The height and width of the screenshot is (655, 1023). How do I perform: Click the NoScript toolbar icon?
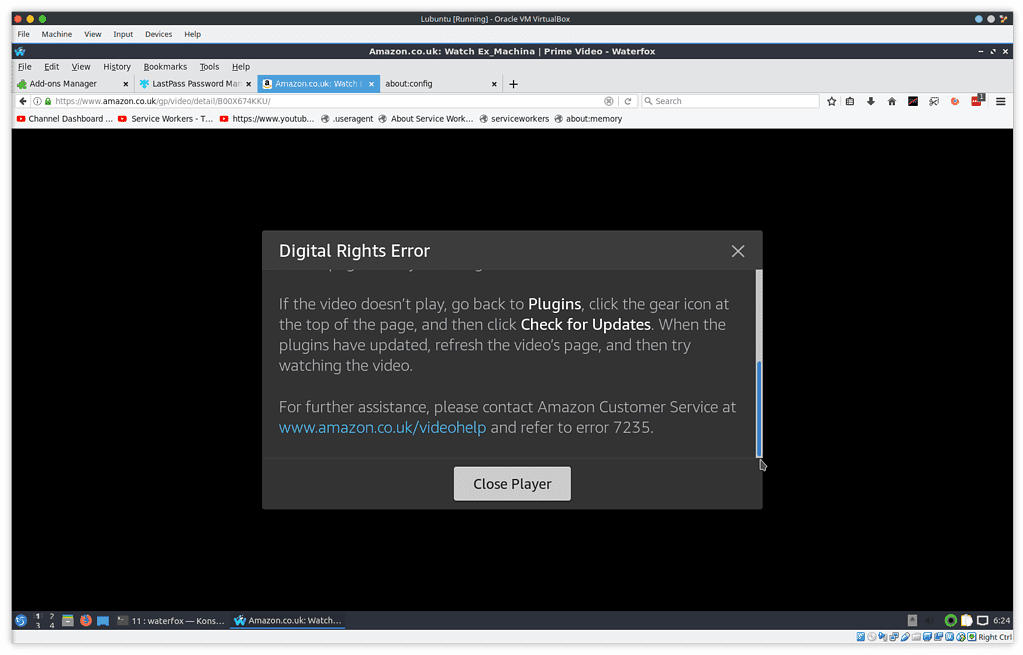[913, 102]
